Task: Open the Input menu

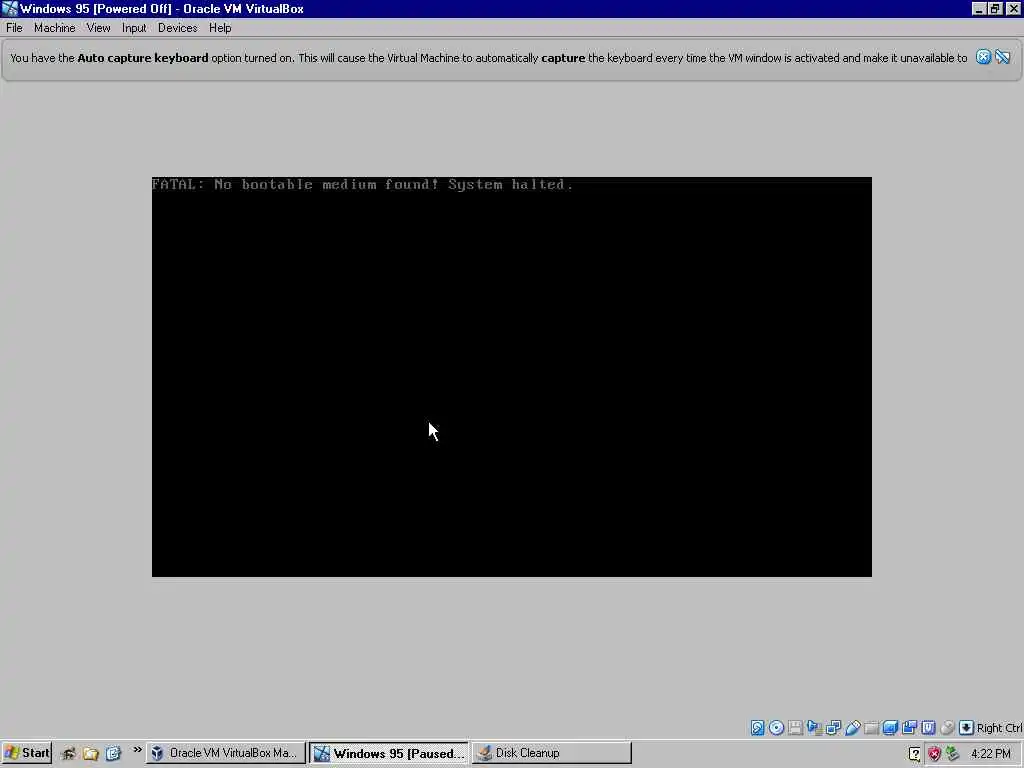Action: click(x=134, y=28)
